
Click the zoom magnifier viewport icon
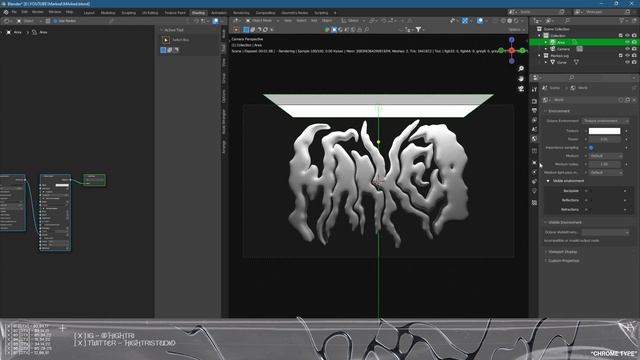521,69
